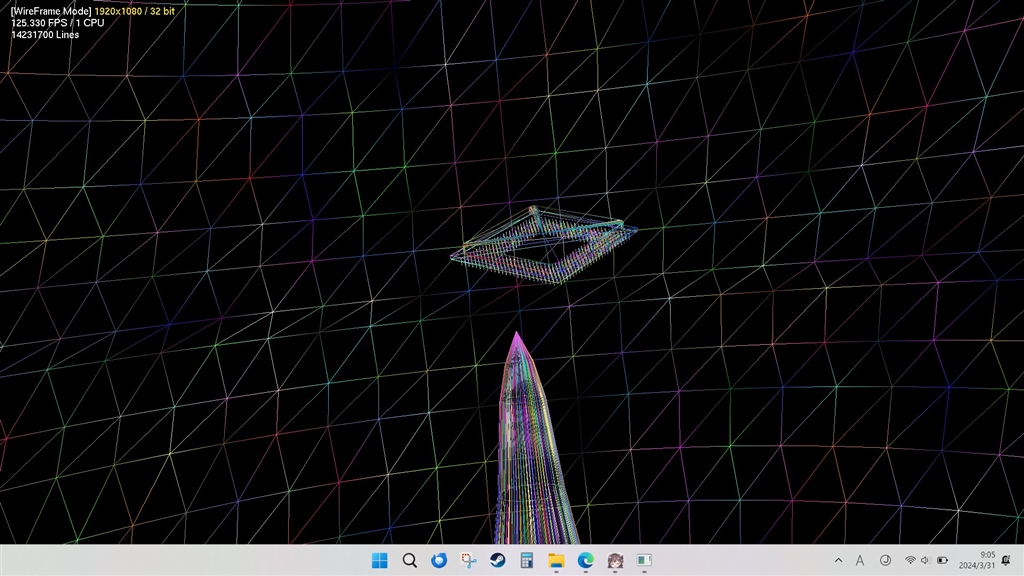1024x576 pixels.
Task: Switch to Microsoft Edge on the taskbar
Action: [586, 560]
